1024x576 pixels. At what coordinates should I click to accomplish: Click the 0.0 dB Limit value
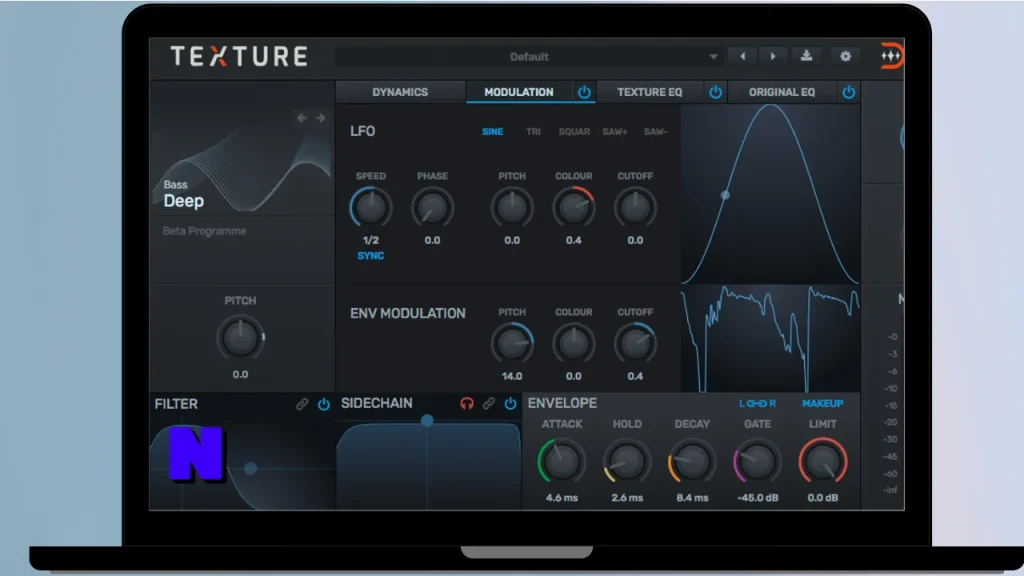tap(823, 498)
